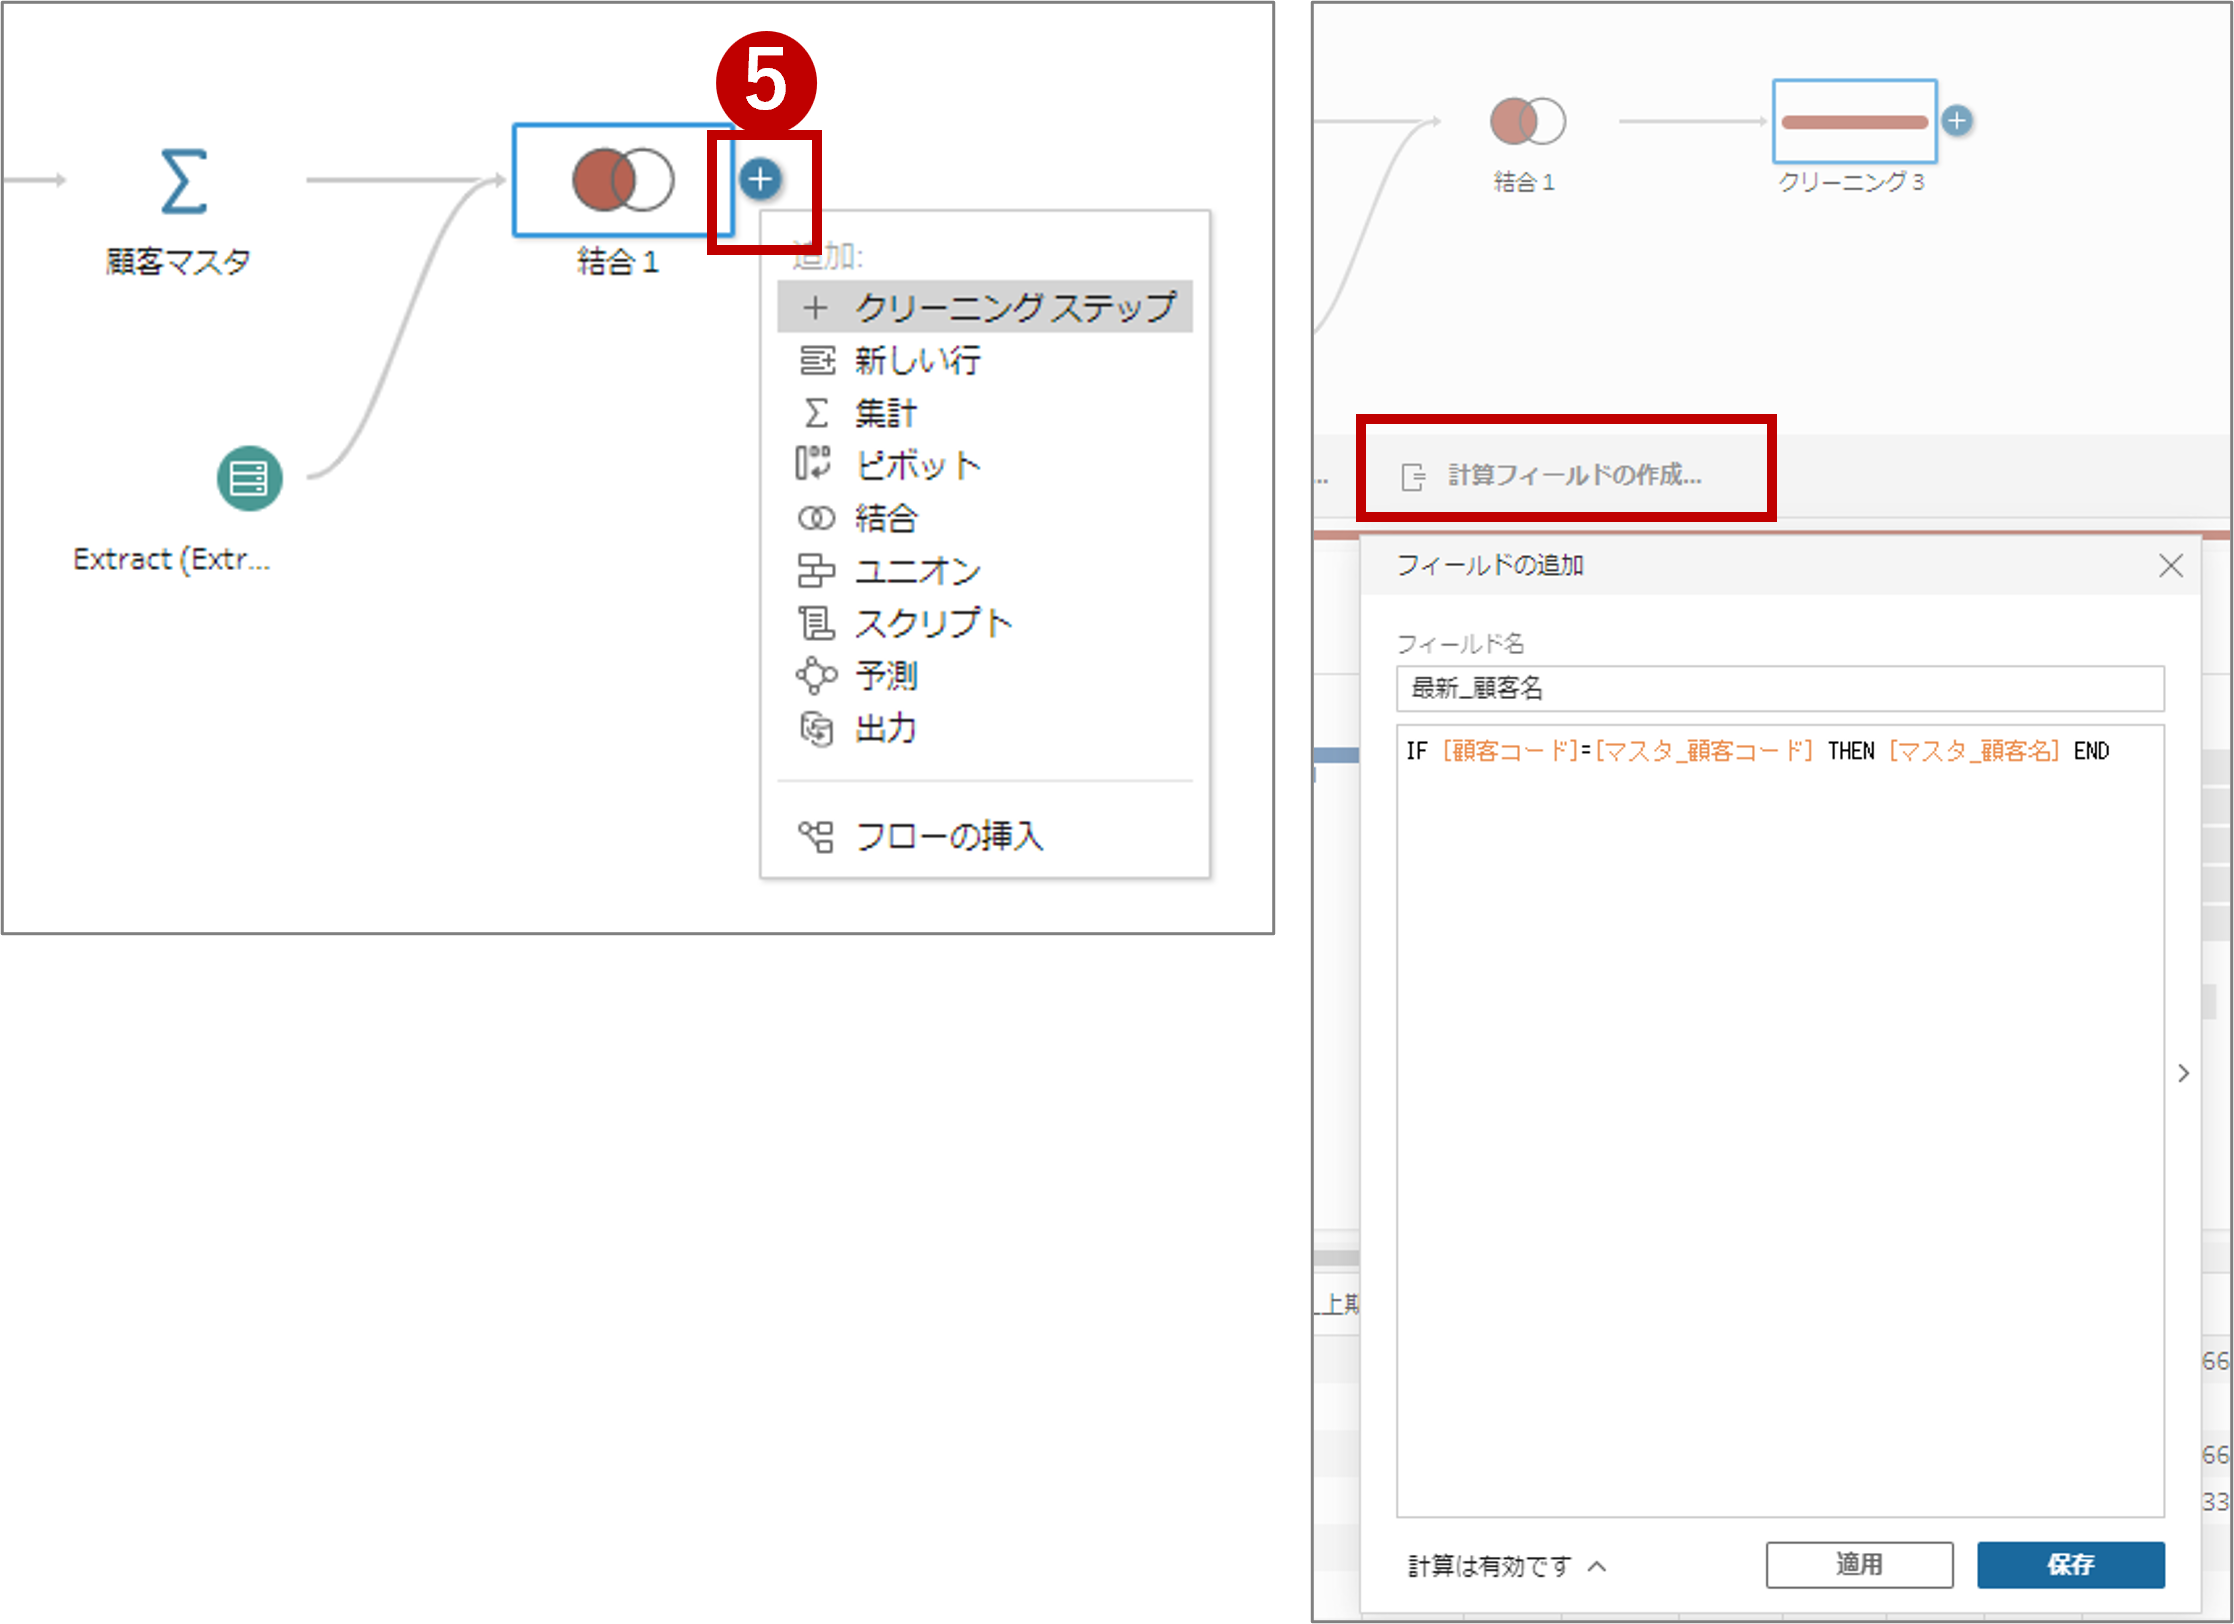Choose ピボット from the add menu
2234x1624 pixels.
click(x=985, y=465)
